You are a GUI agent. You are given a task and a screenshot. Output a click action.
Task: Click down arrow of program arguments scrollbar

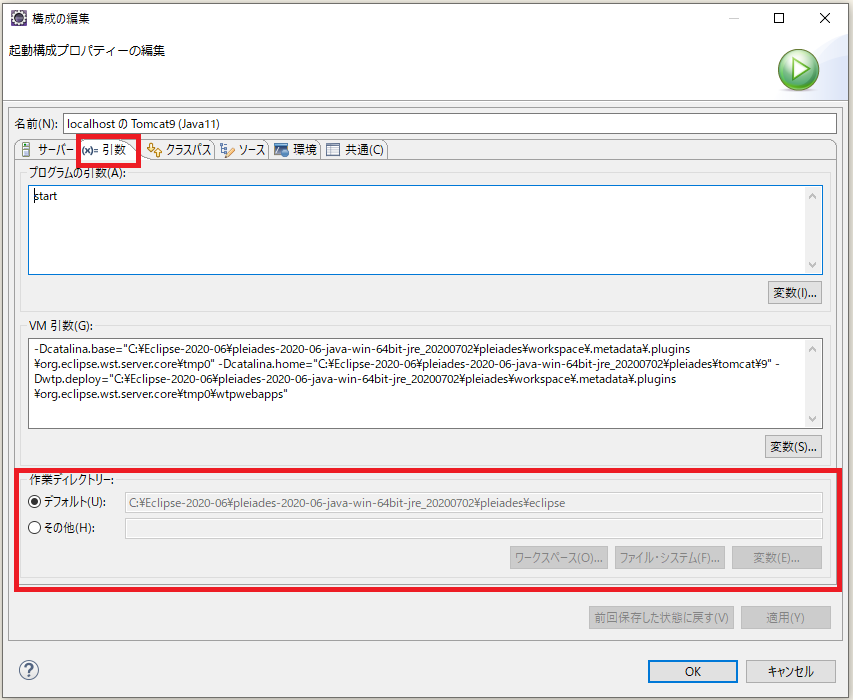click(x=813, y=265)
